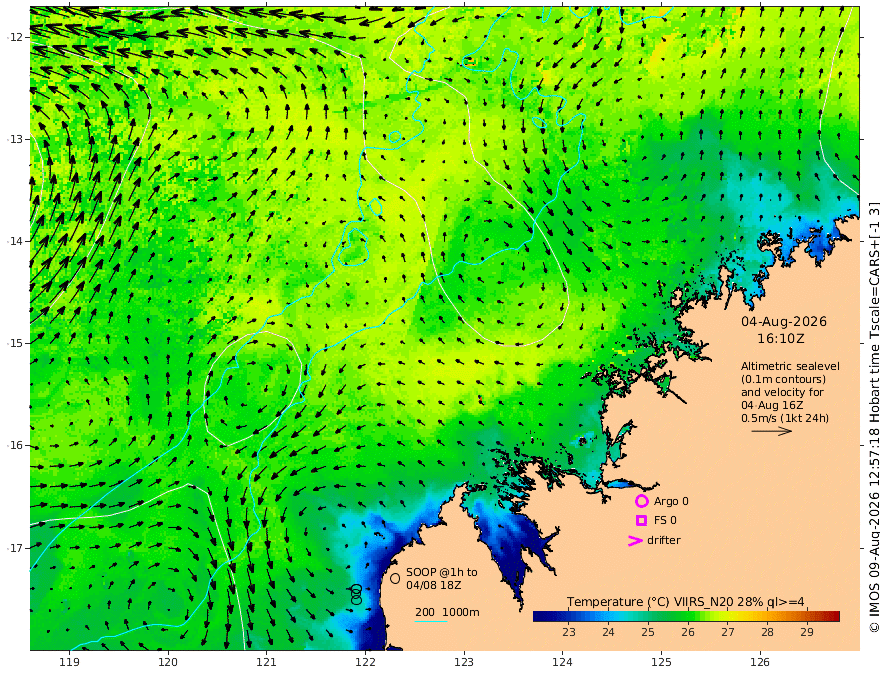Click the 'FS 0' legend label
Screen dimensions: 880x680
click(x=665, y=520)
